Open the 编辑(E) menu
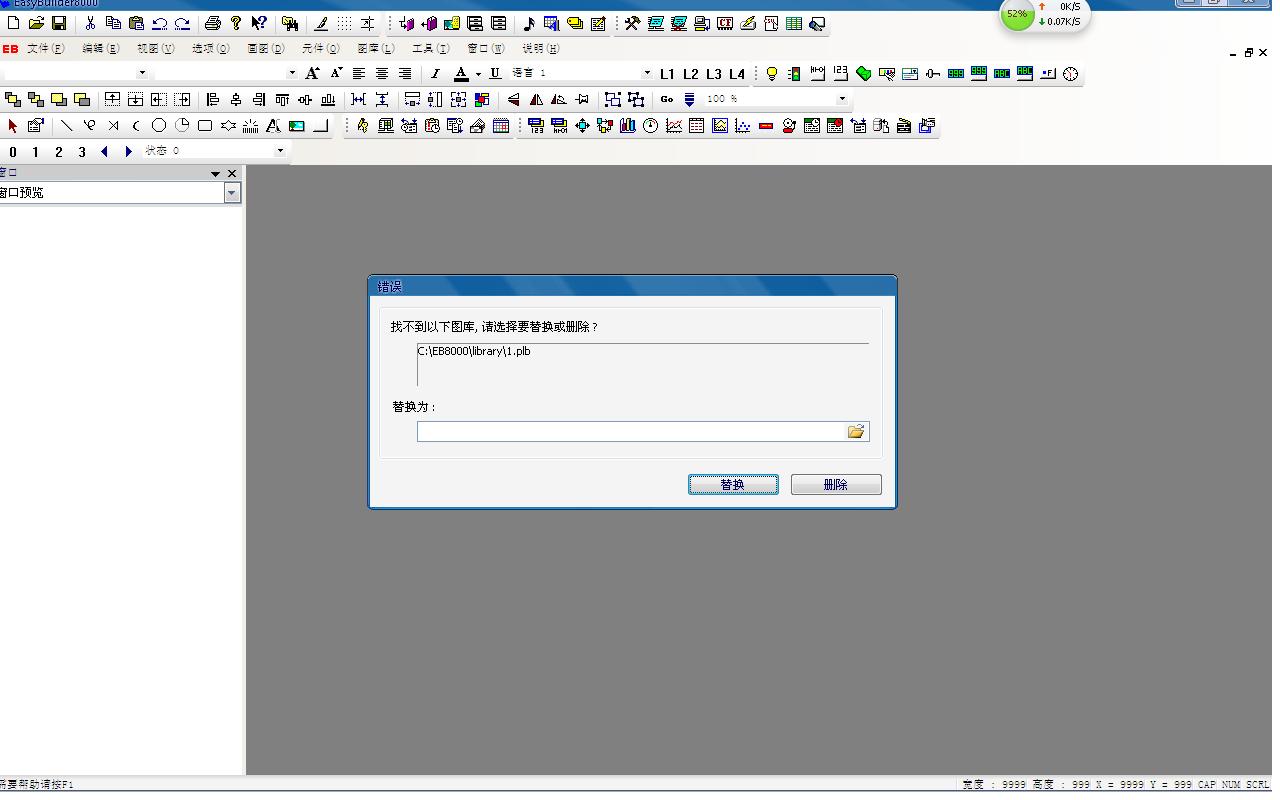This screenshot has height=800, width=1280. point(100,48)
